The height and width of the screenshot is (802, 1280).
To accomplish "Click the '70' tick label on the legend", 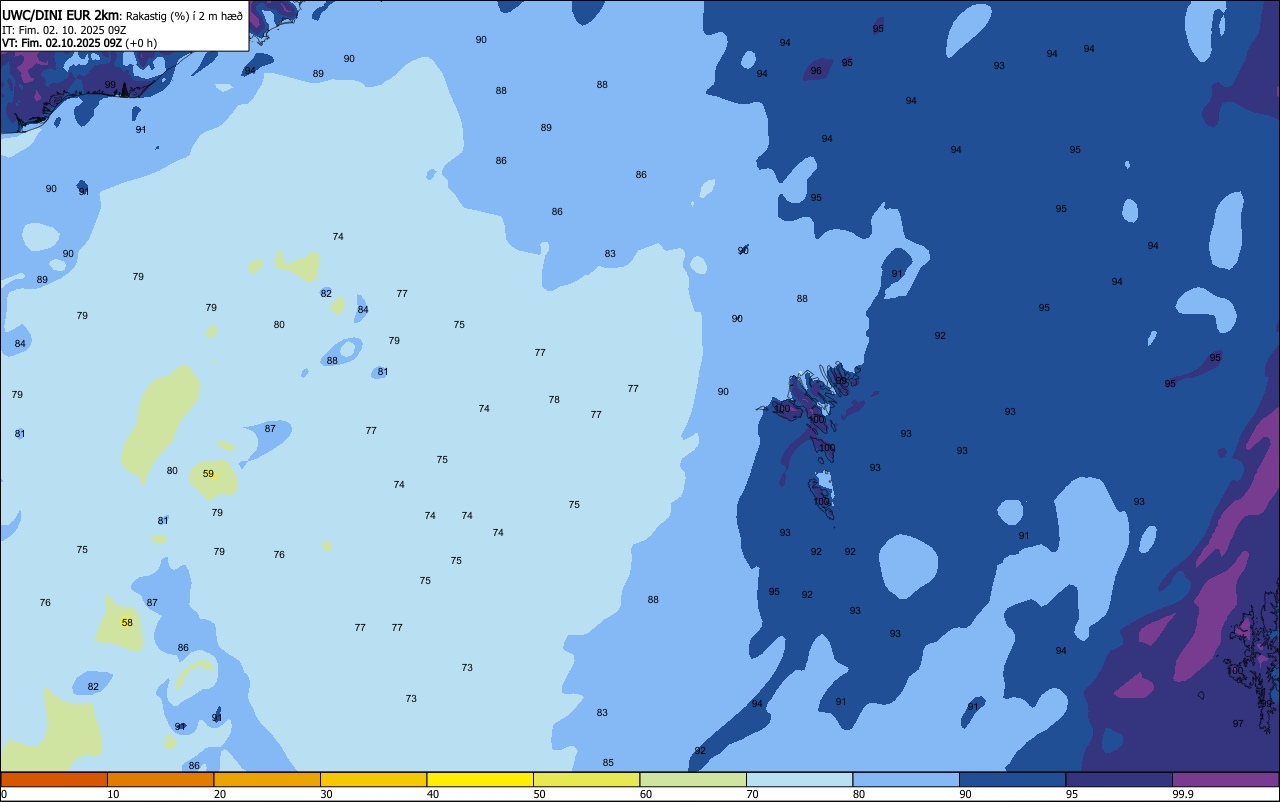I will pos(752,794).
